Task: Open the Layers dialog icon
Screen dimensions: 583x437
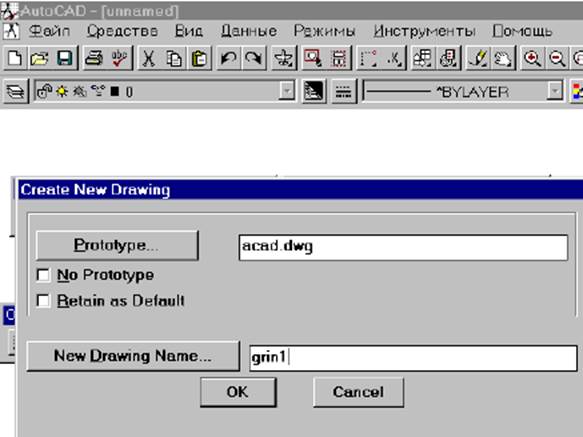Action: (16, 91)
